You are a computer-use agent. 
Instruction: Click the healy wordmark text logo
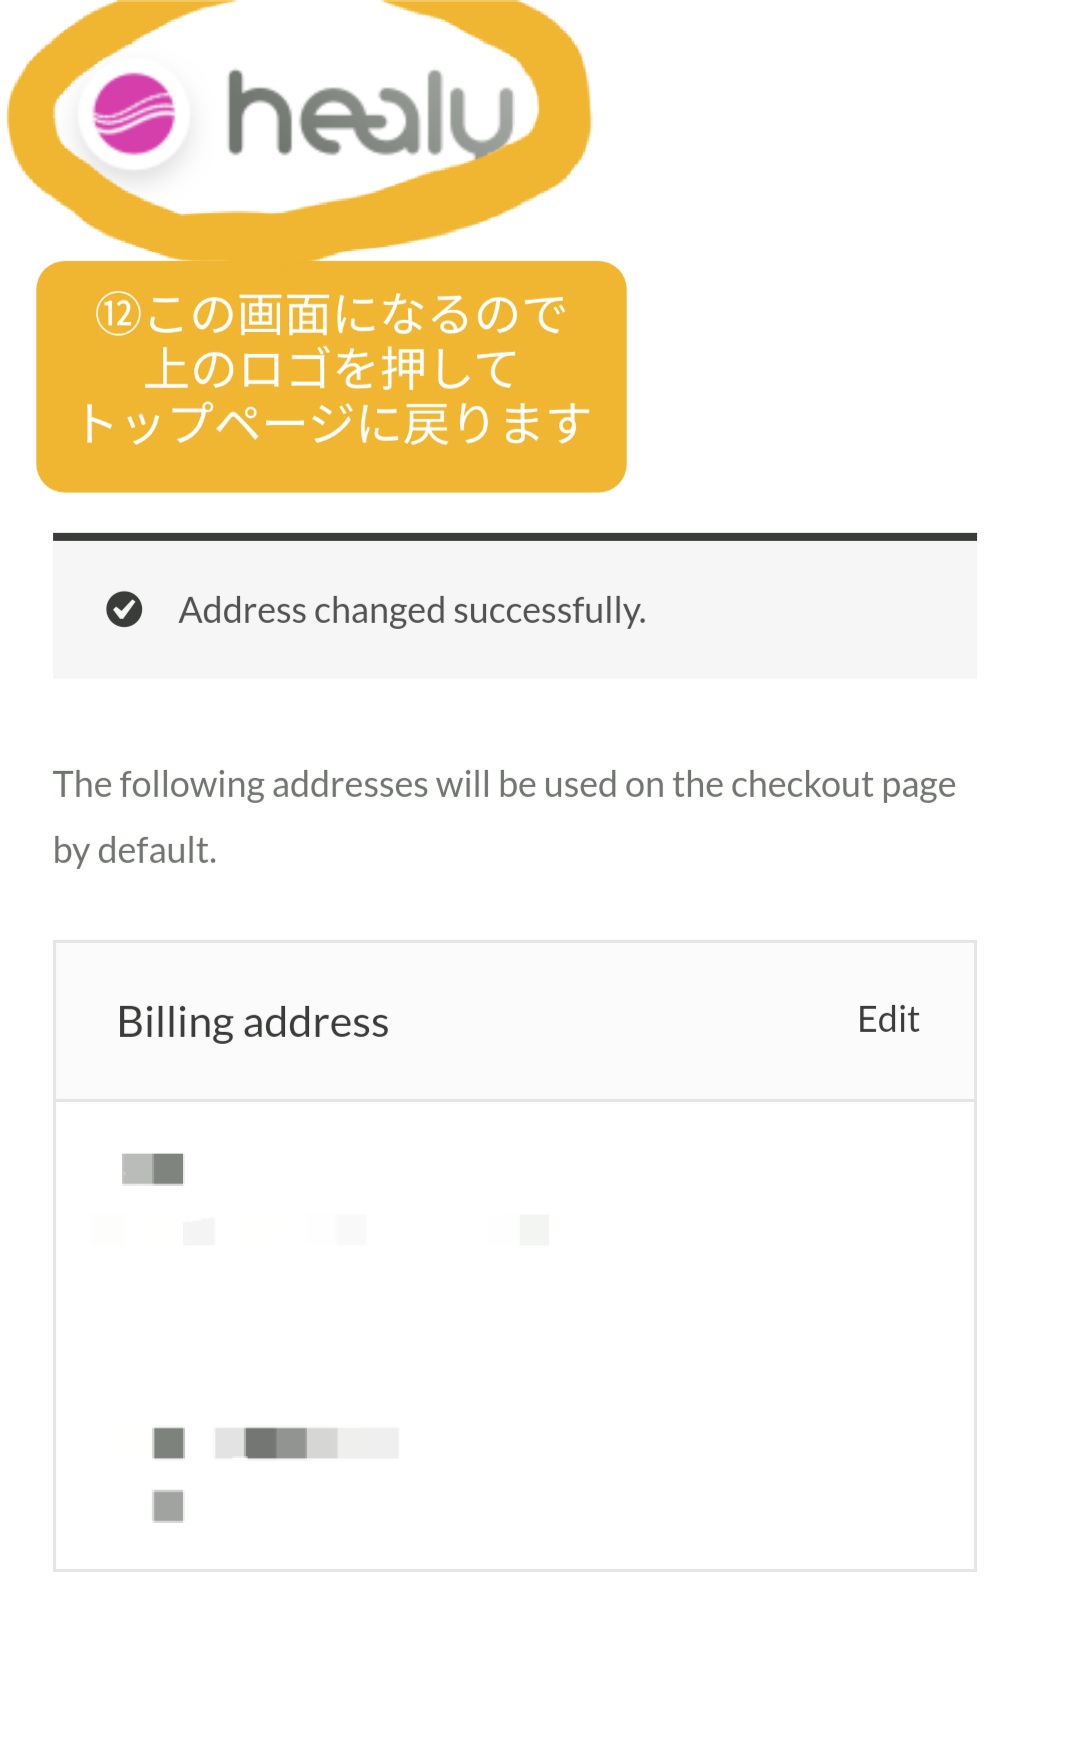click(372, 114)
